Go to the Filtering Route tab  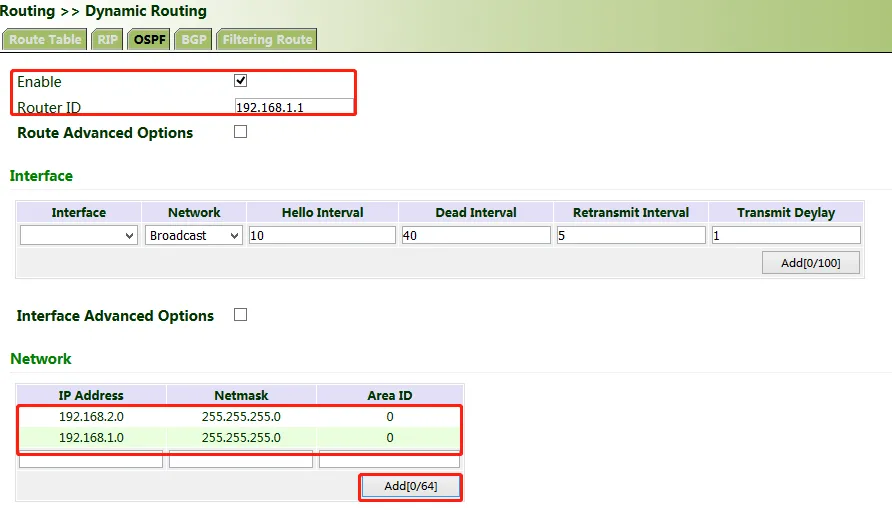click(267, 40)
